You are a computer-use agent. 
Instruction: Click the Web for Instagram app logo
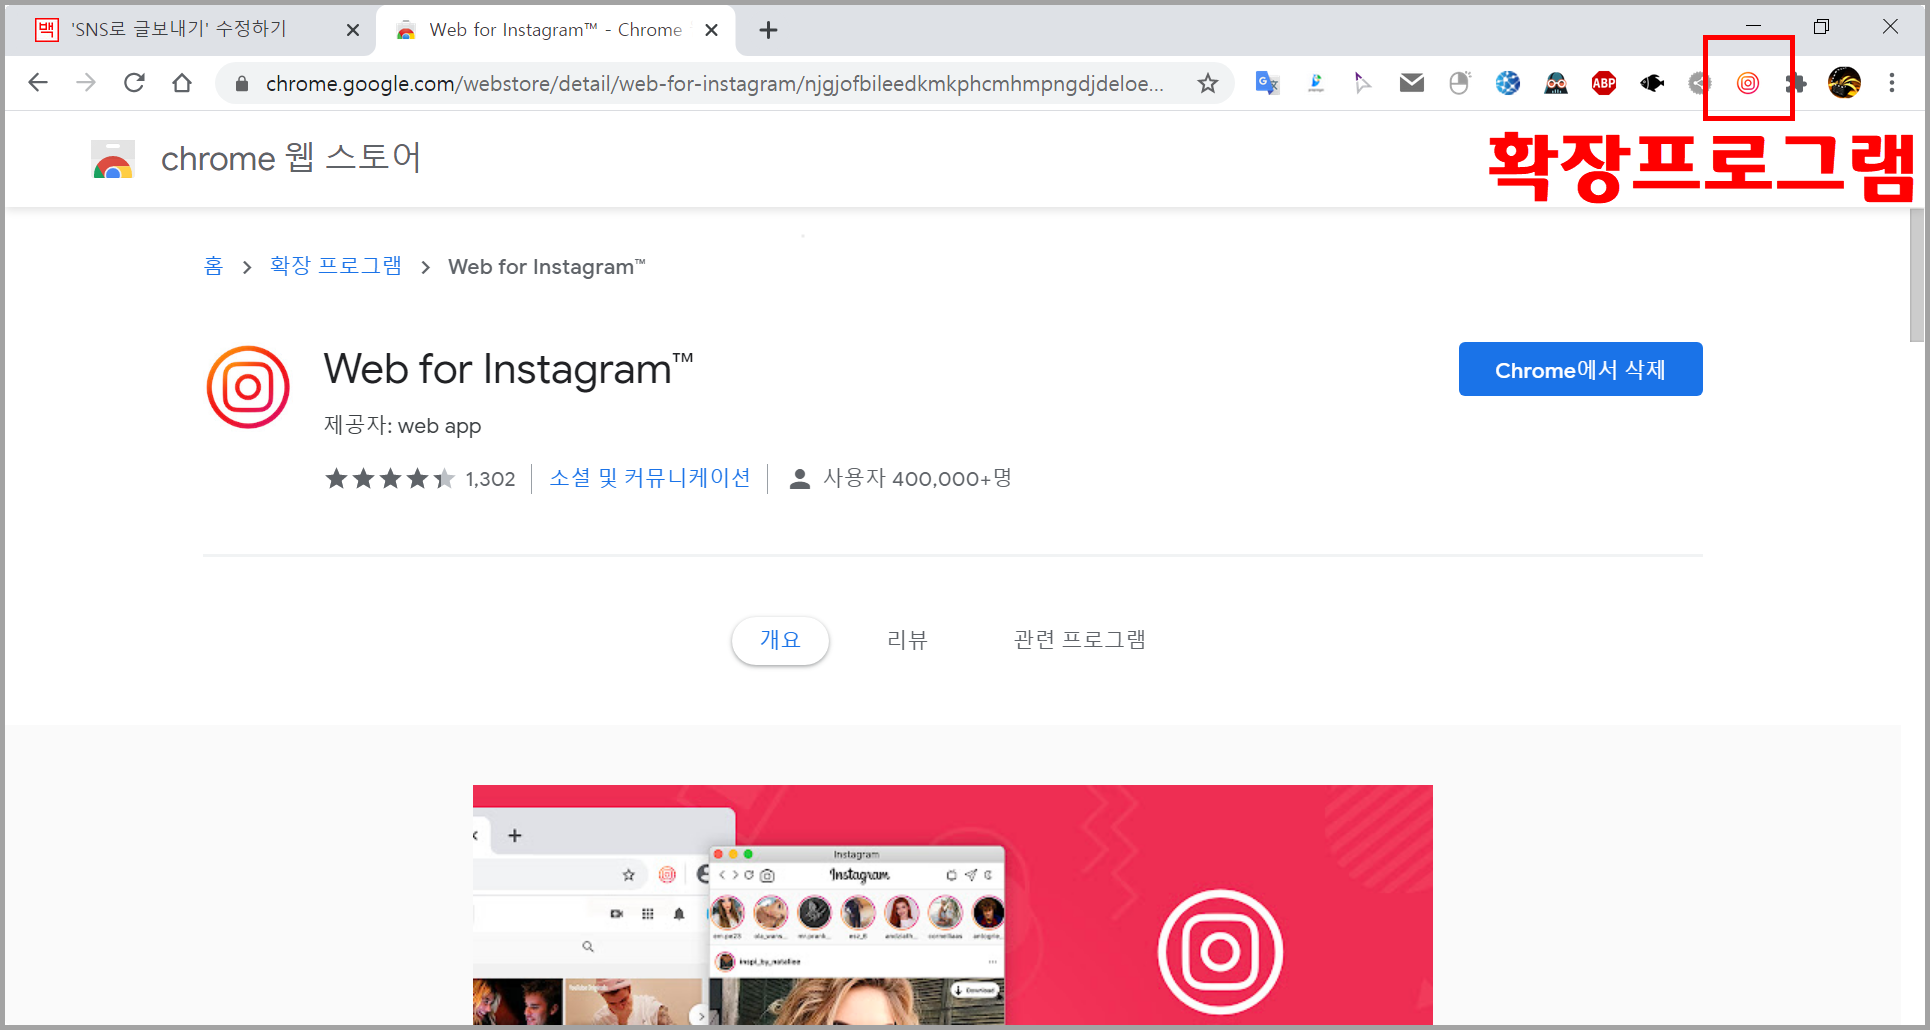coord(248,387)
